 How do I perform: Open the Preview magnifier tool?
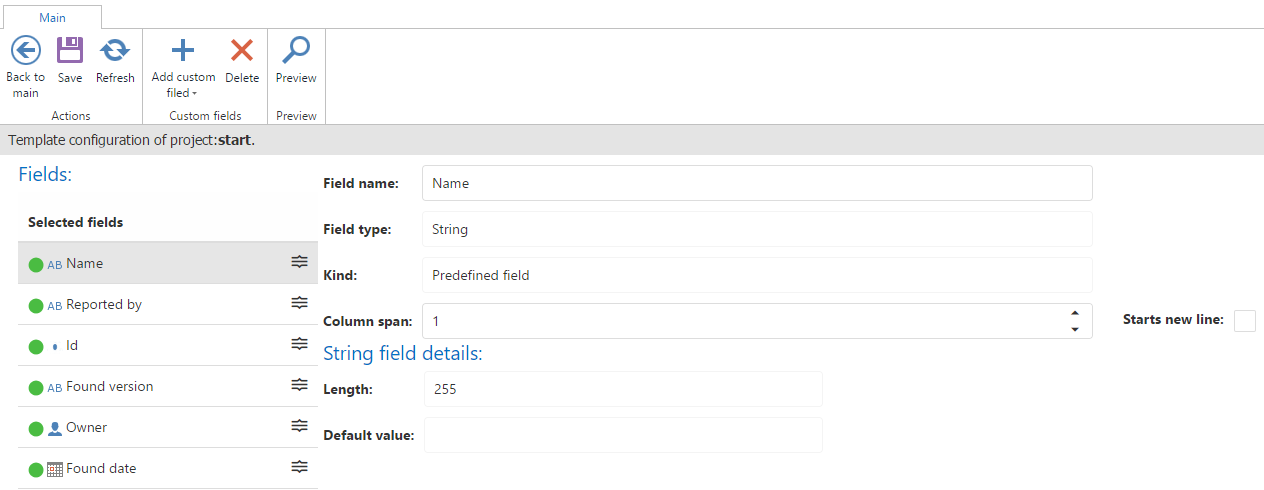click(296, 51)
